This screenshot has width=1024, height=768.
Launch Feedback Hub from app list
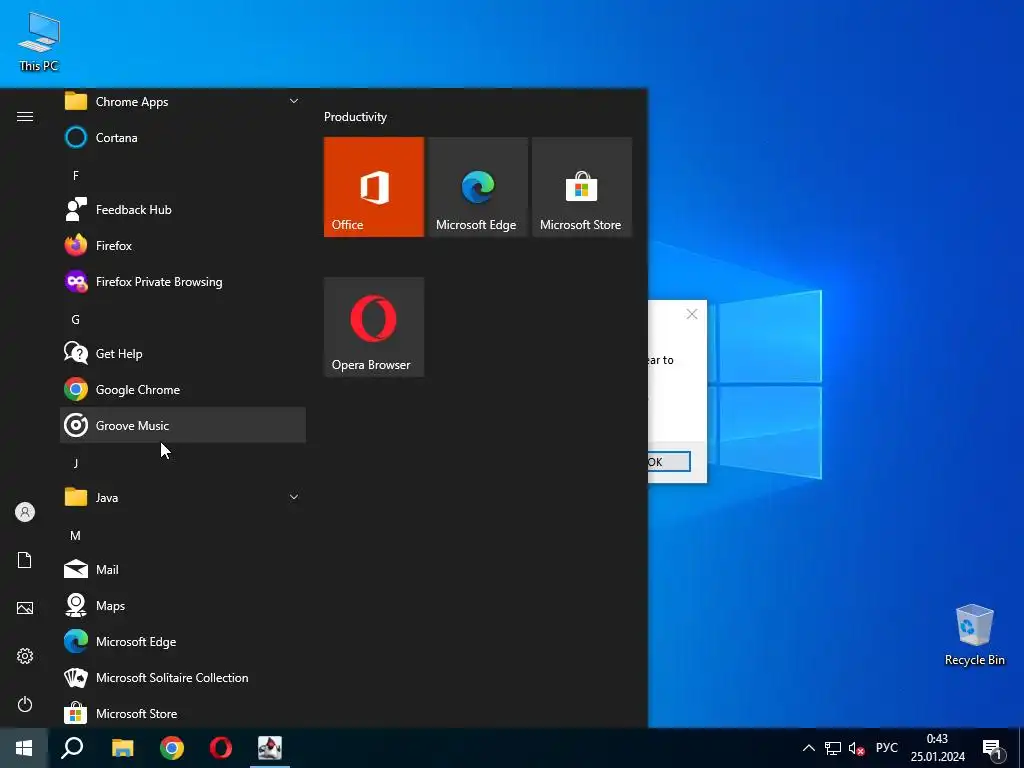click(x=183, y=210)
